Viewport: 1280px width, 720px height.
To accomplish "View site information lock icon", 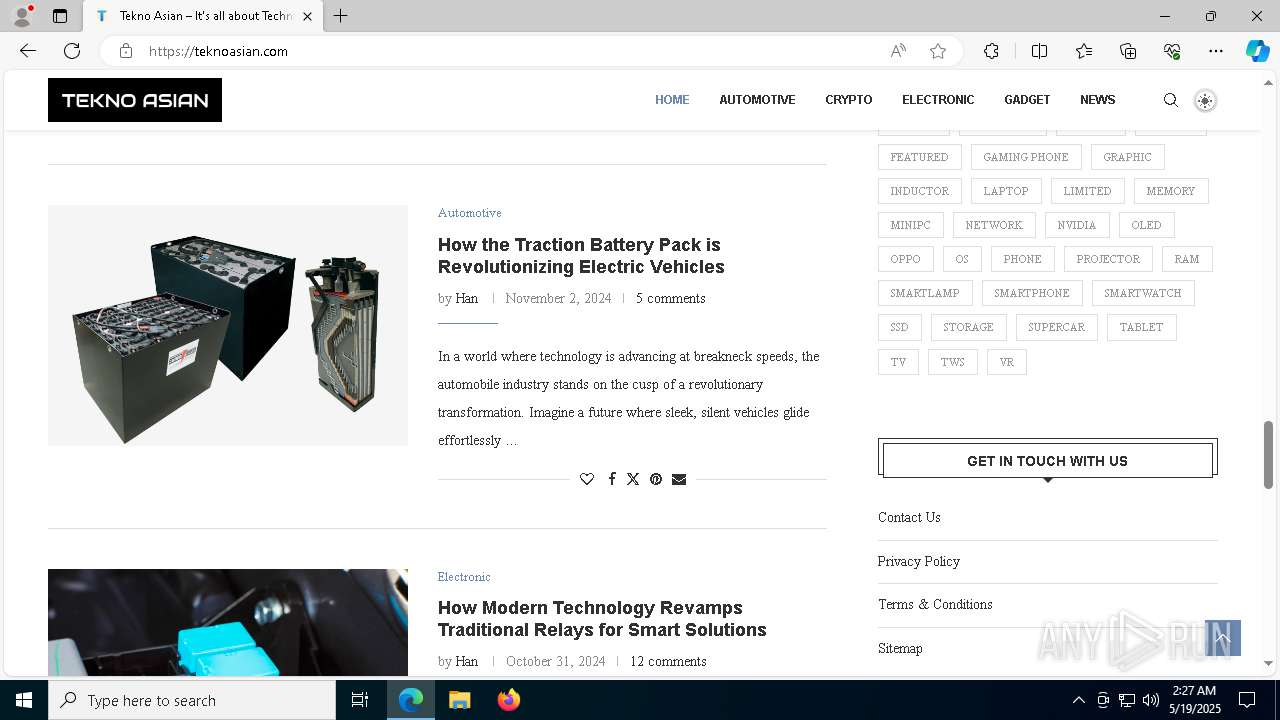I will coord(126,51).
